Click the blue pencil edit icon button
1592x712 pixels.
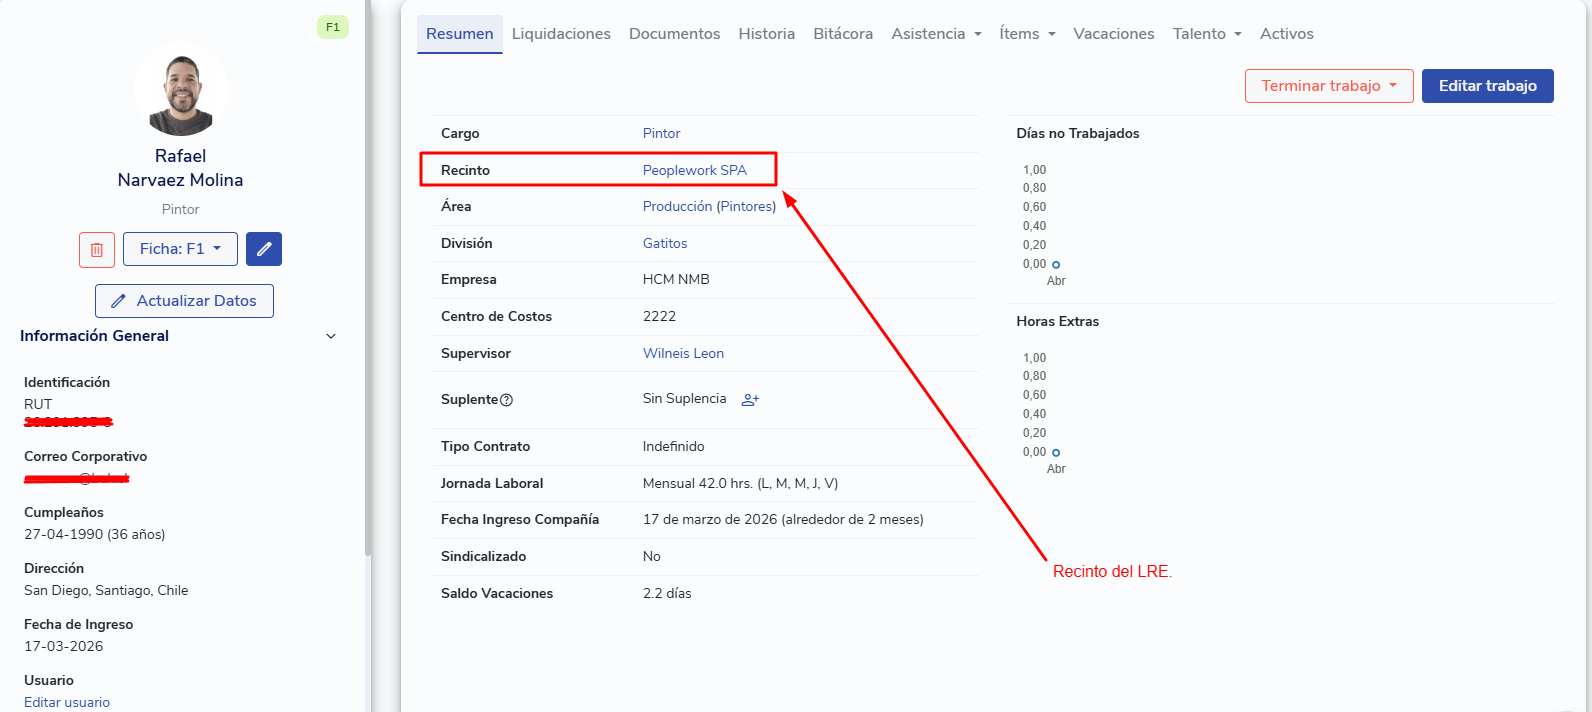coord(264,249)
